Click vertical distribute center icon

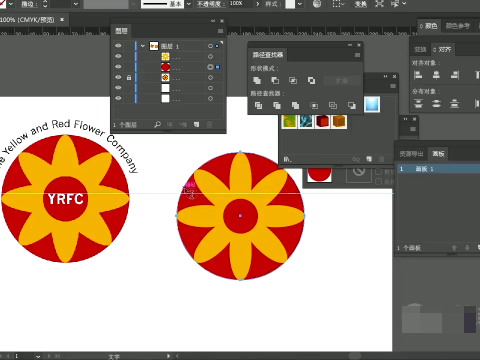[436, 104]
